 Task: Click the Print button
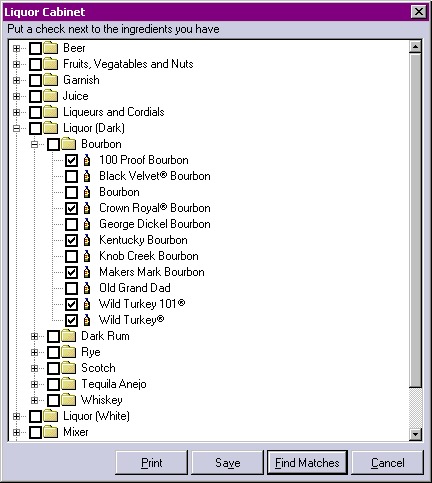pos(152,463)
